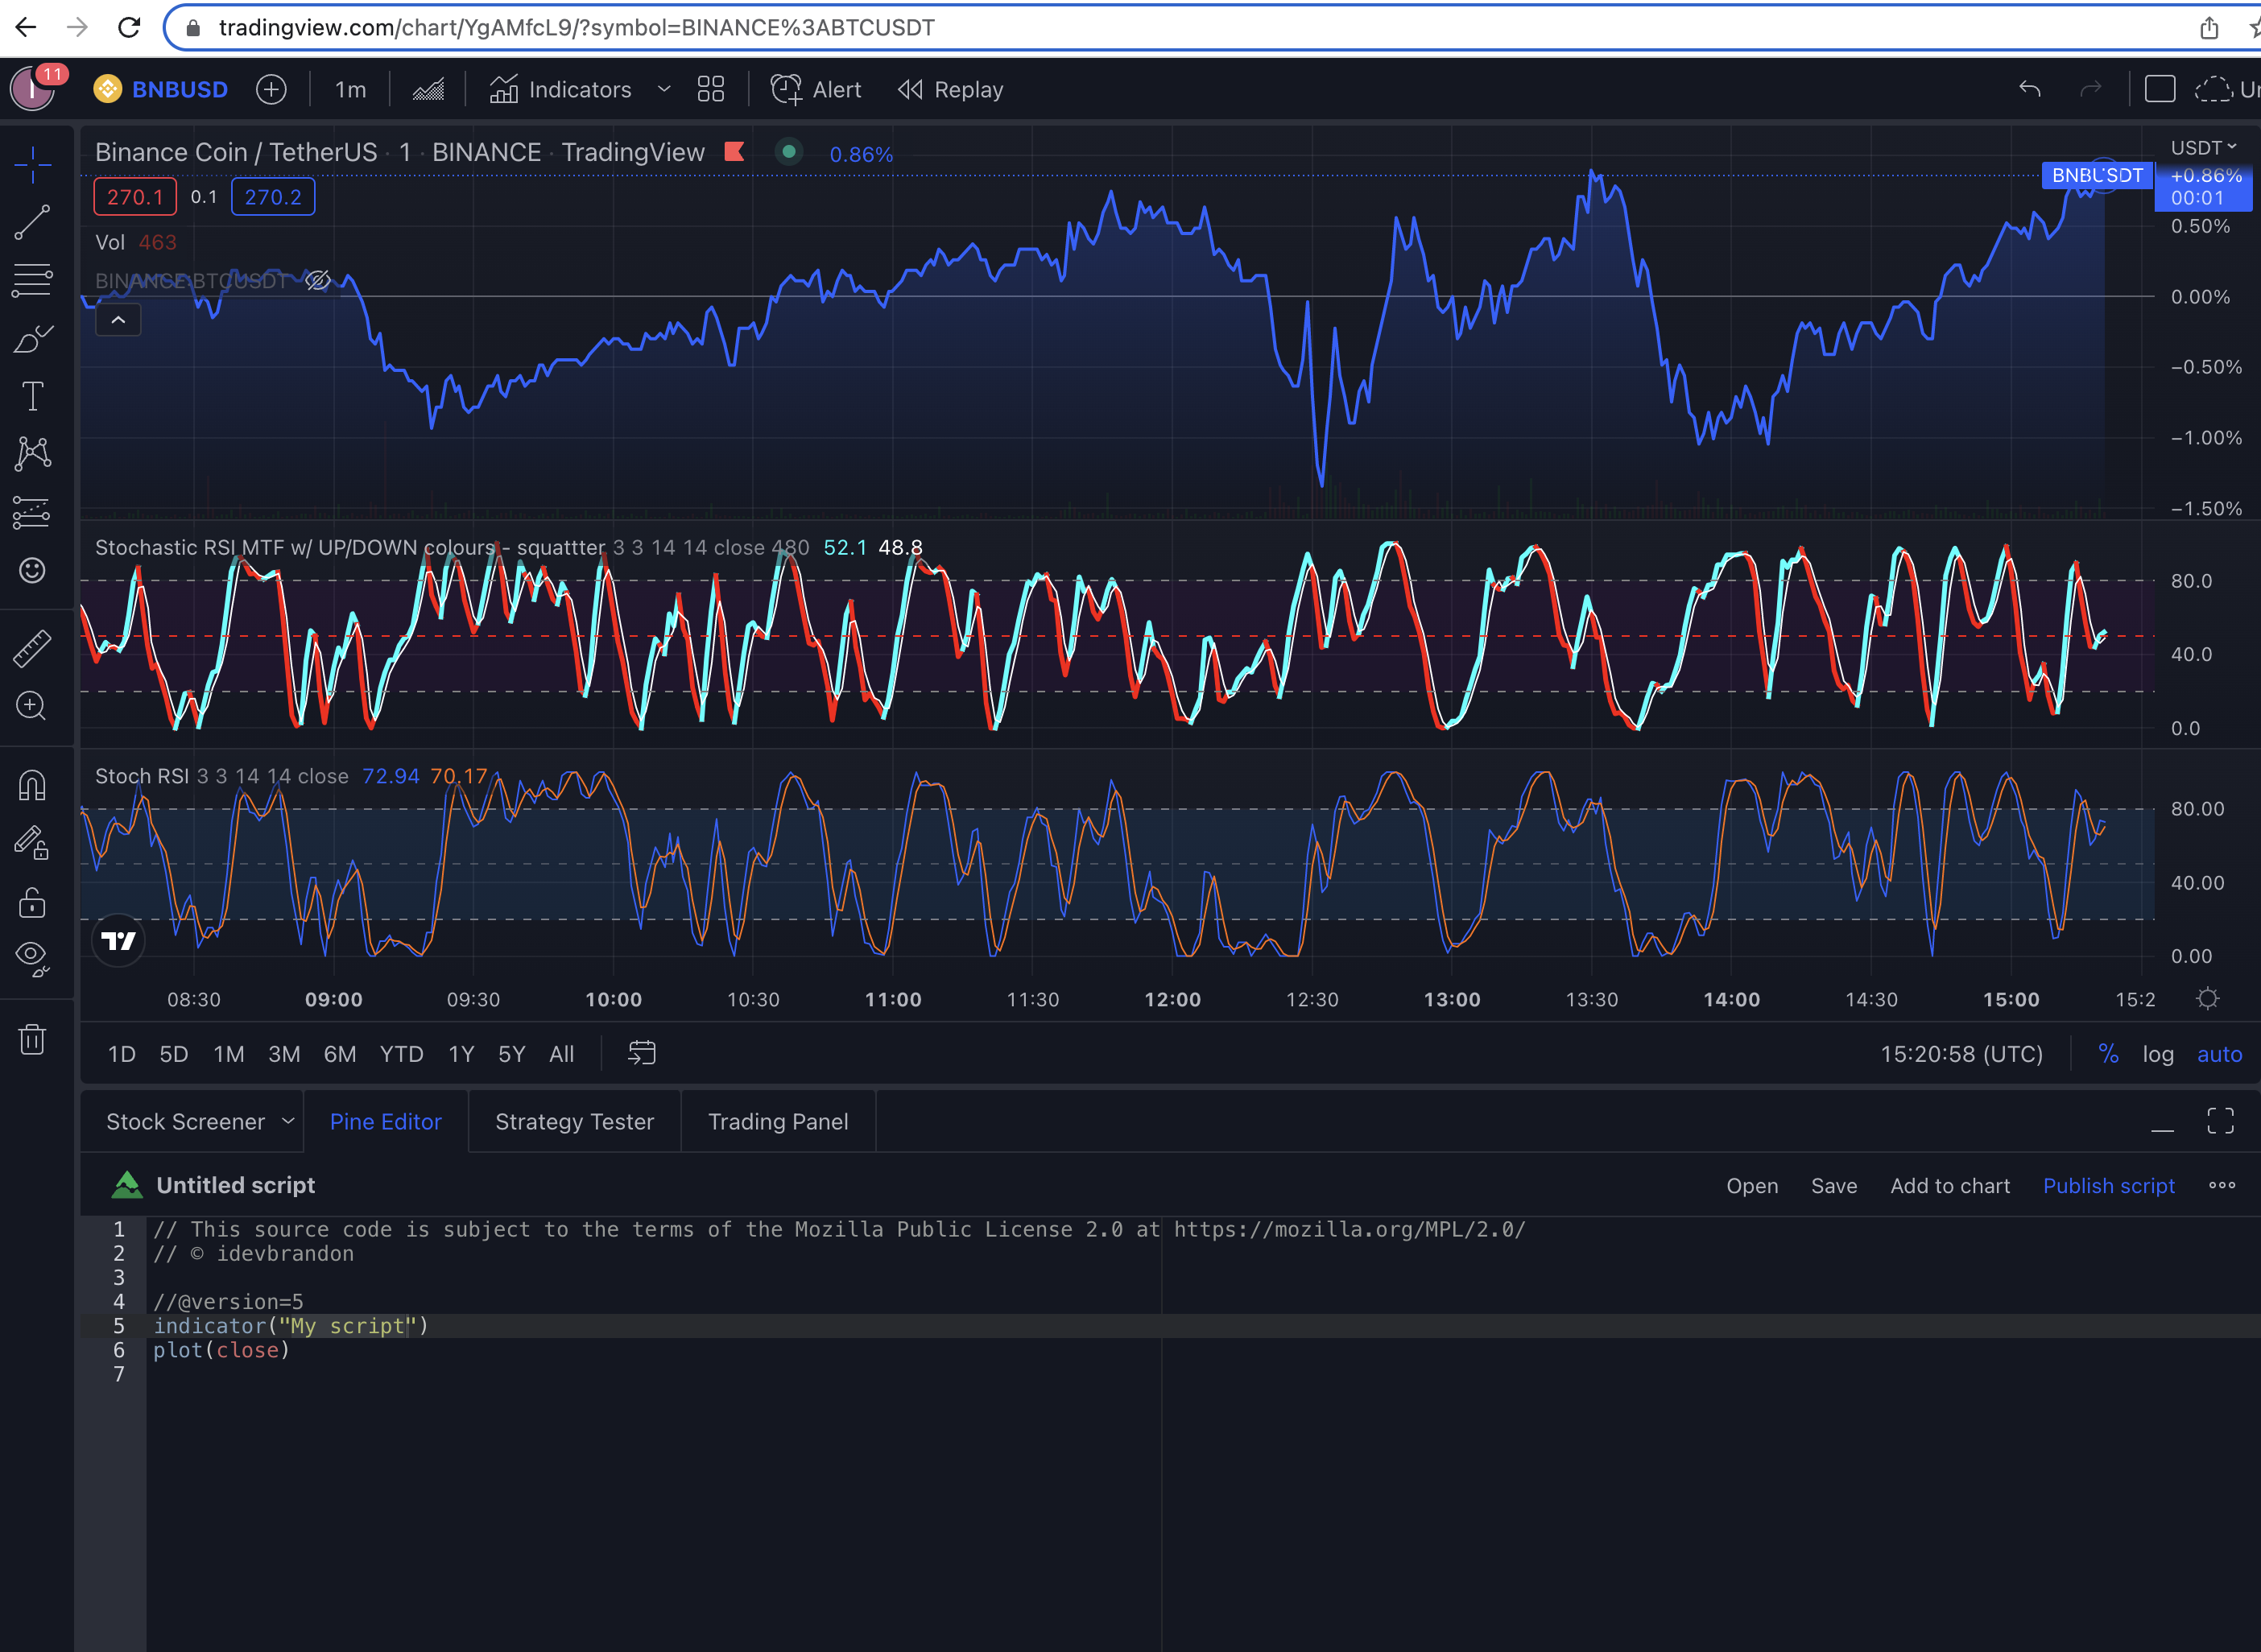Click Publish script in Pine Editor

2108,1185
